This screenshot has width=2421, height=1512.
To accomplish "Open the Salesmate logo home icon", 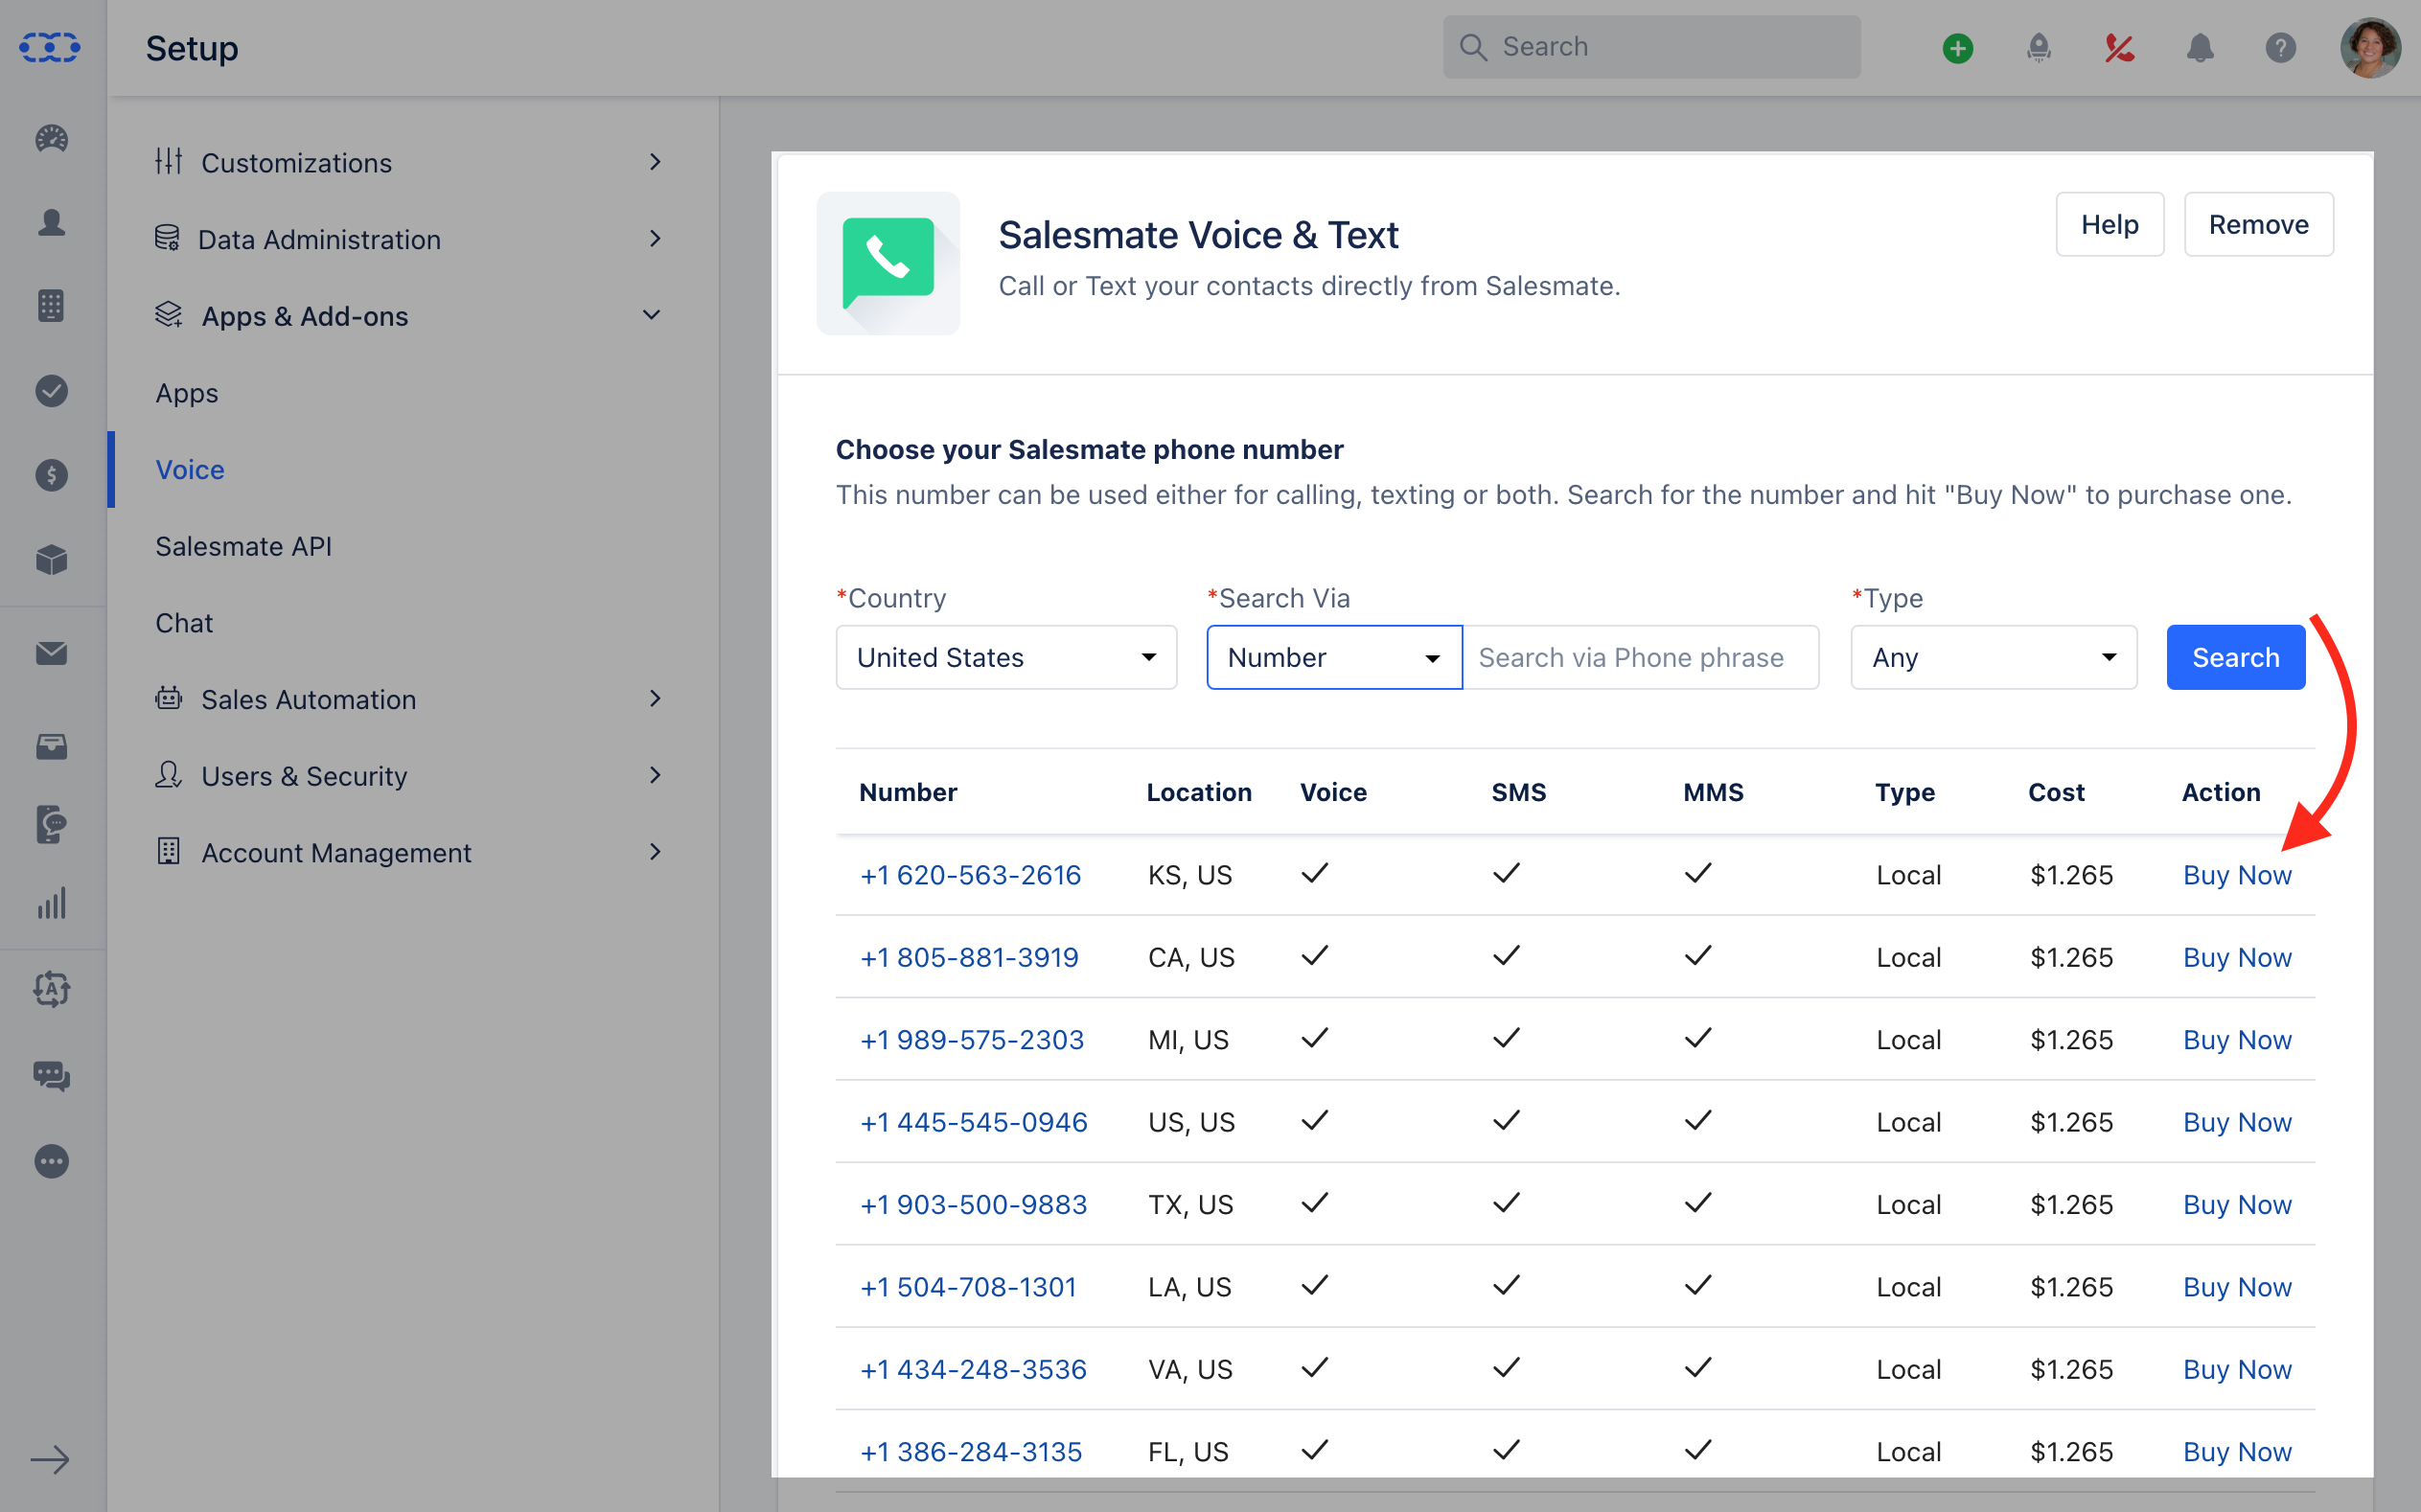I will pyautogui.click(x=50, y=47).
